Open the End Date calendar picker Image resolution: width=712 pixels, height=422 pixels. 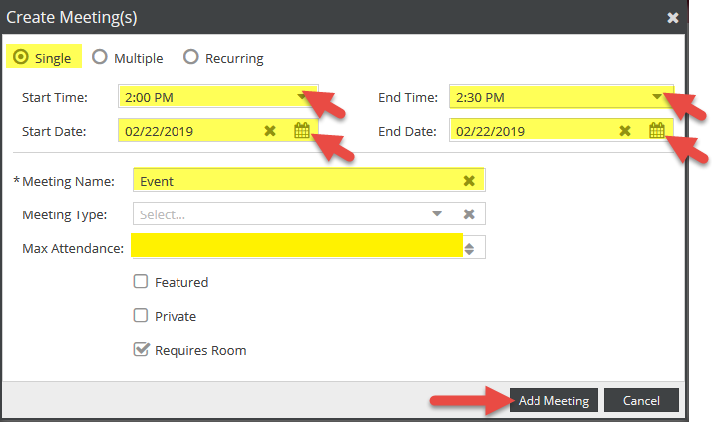pyautogui.click(x=657, y=131)
